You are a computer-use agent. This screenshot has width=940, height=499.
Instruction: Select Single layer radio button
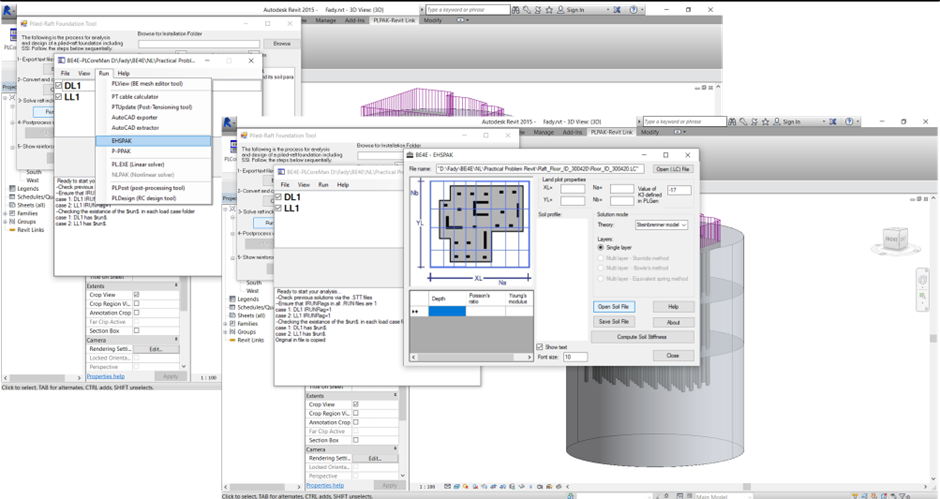point(601,247)
